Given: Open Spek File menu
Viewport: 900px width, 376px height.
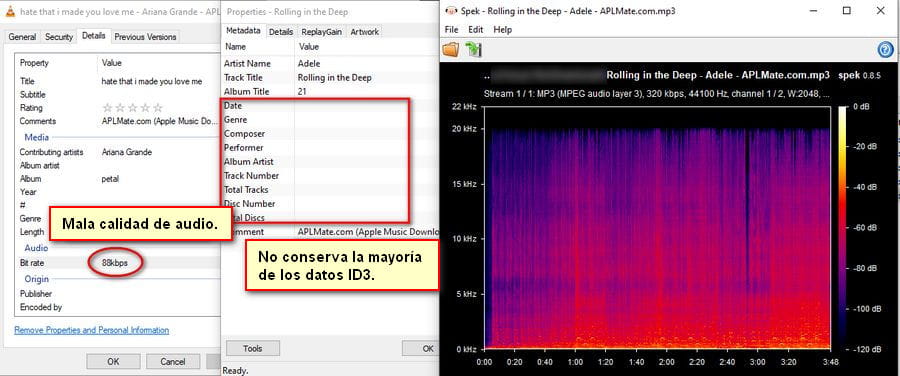Looking at the screenshot, I should pos(451,30).
